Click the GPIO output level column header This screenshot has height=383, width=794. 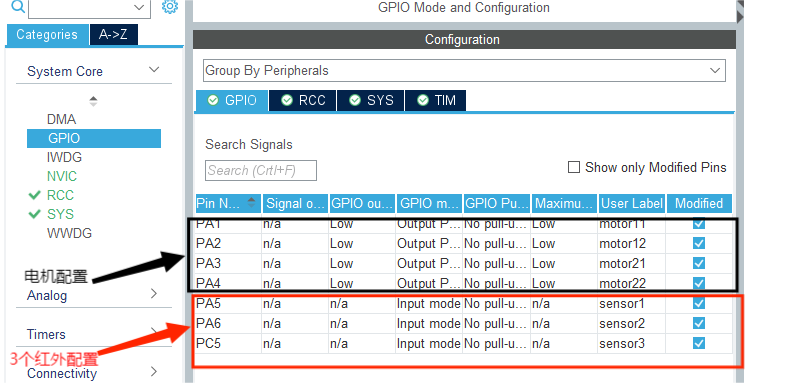point(362,204)
